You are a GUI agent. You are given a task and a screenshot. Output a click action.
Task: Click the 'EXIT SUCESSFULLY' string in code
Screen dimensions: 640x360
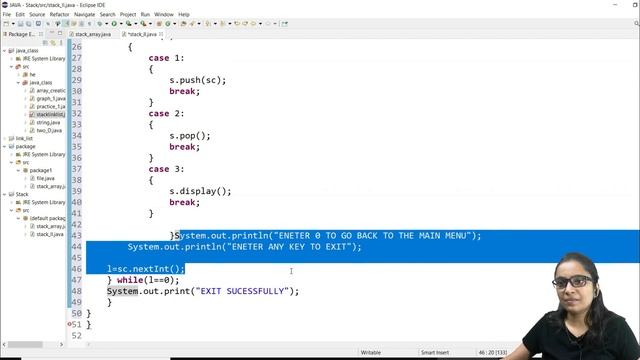[242, 291]
